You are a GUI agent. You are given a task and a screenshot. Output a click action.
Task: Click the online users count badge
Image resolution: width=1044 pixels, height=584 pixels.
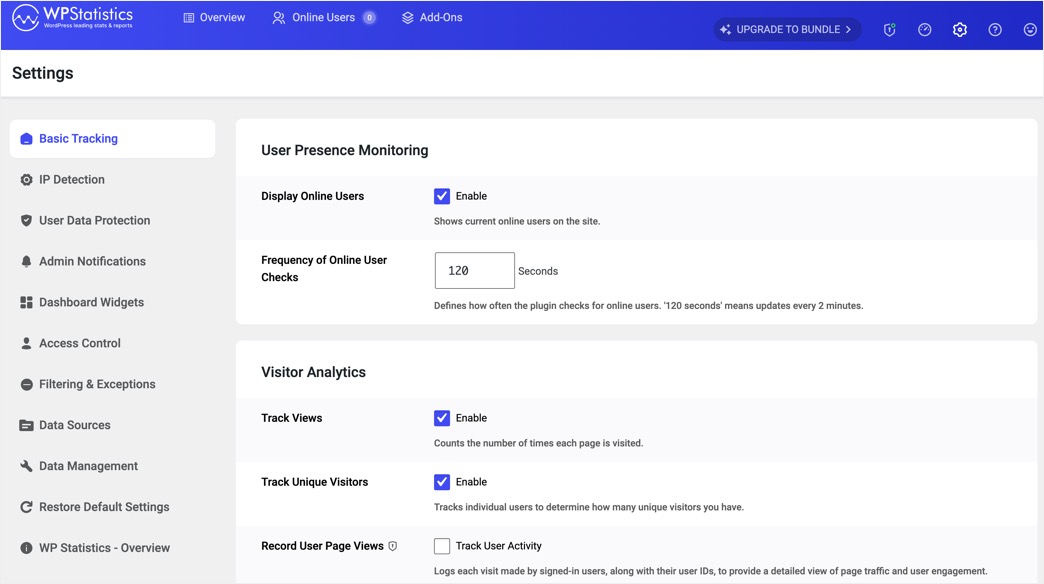pos(369,18)
